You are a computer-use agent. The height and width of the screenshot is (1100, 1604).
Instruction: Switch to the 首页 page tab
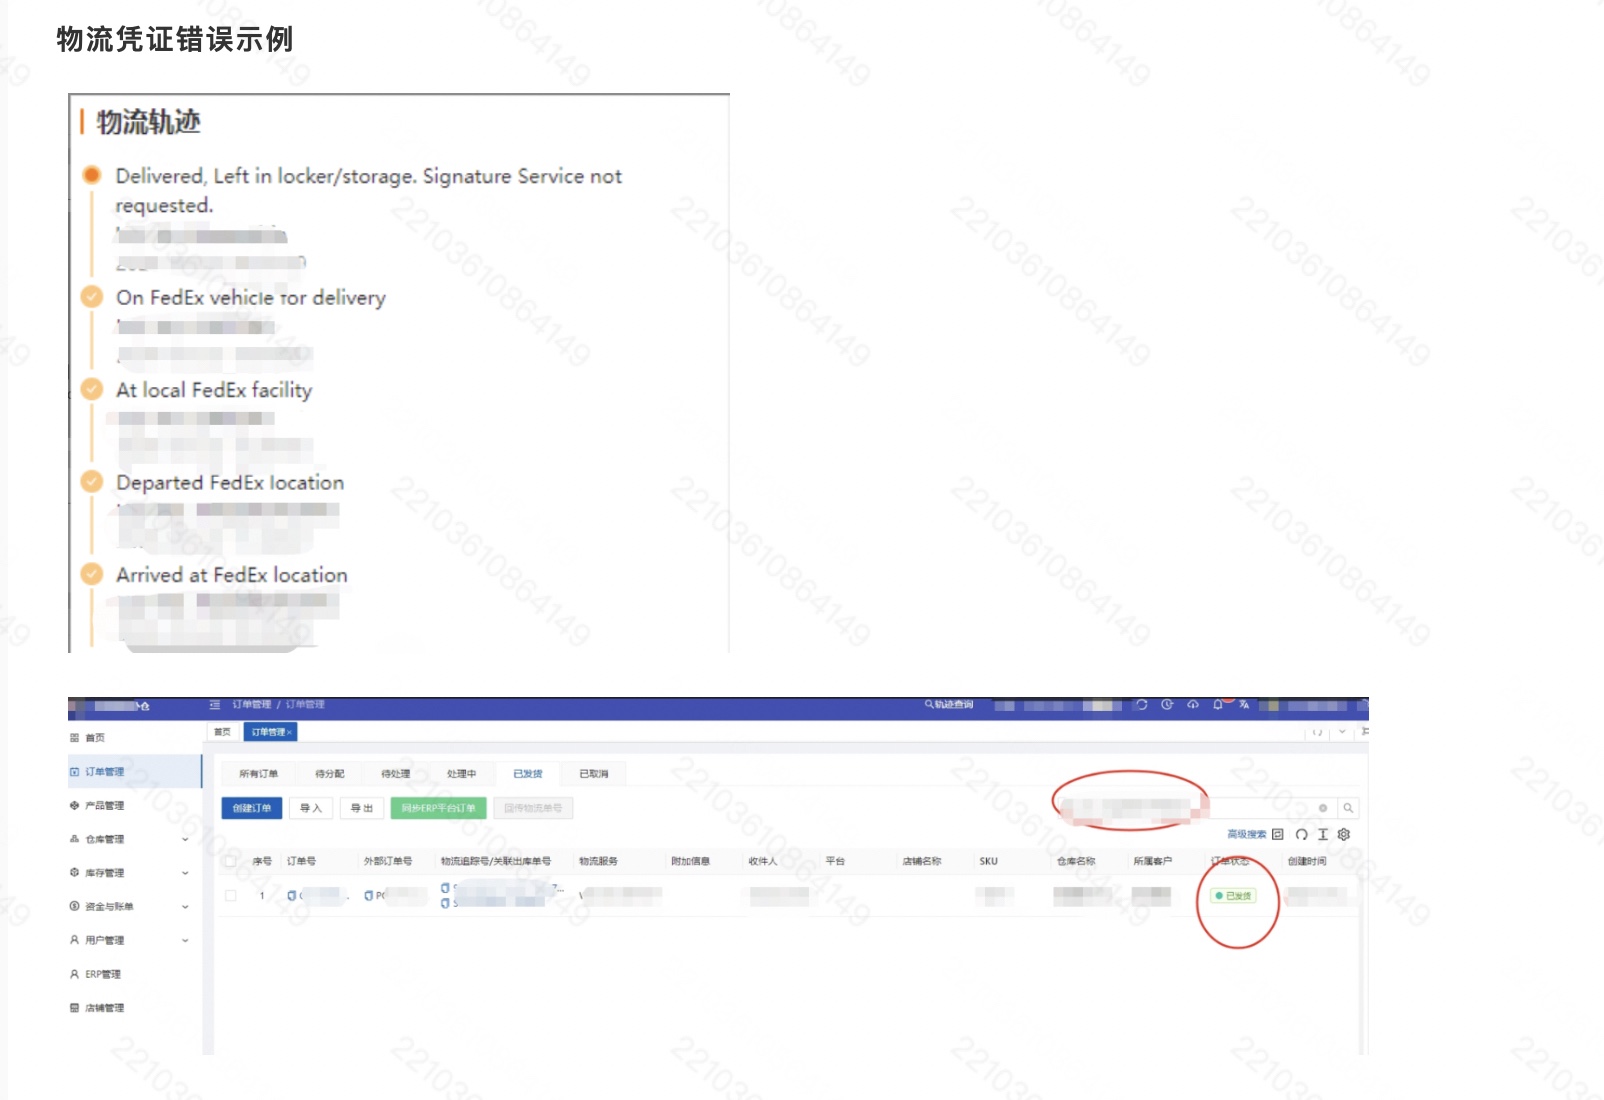(222, 732)
